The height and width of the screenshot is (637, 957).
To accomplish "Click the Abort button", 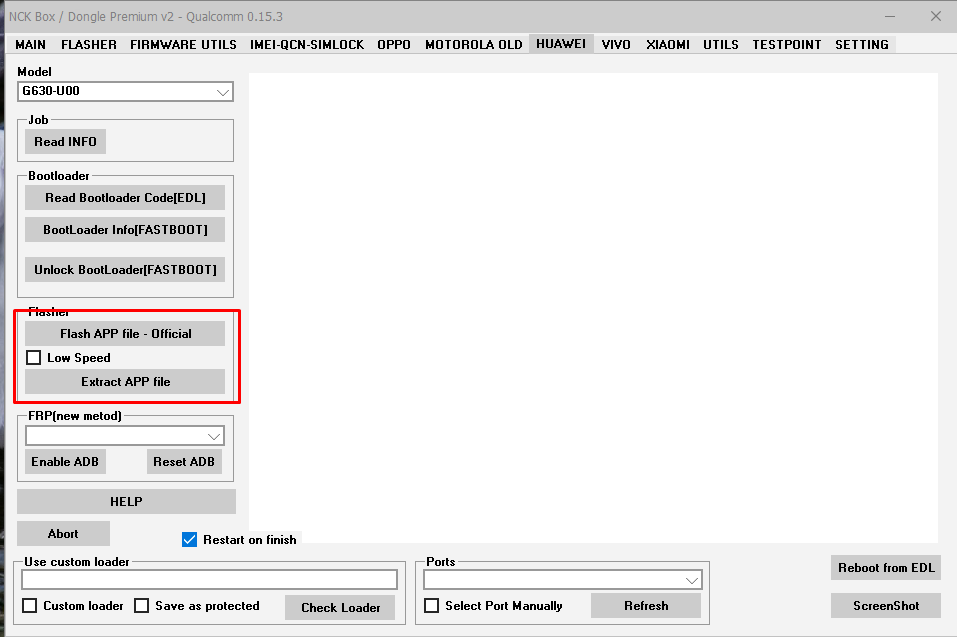I will (x=63, y=534).
